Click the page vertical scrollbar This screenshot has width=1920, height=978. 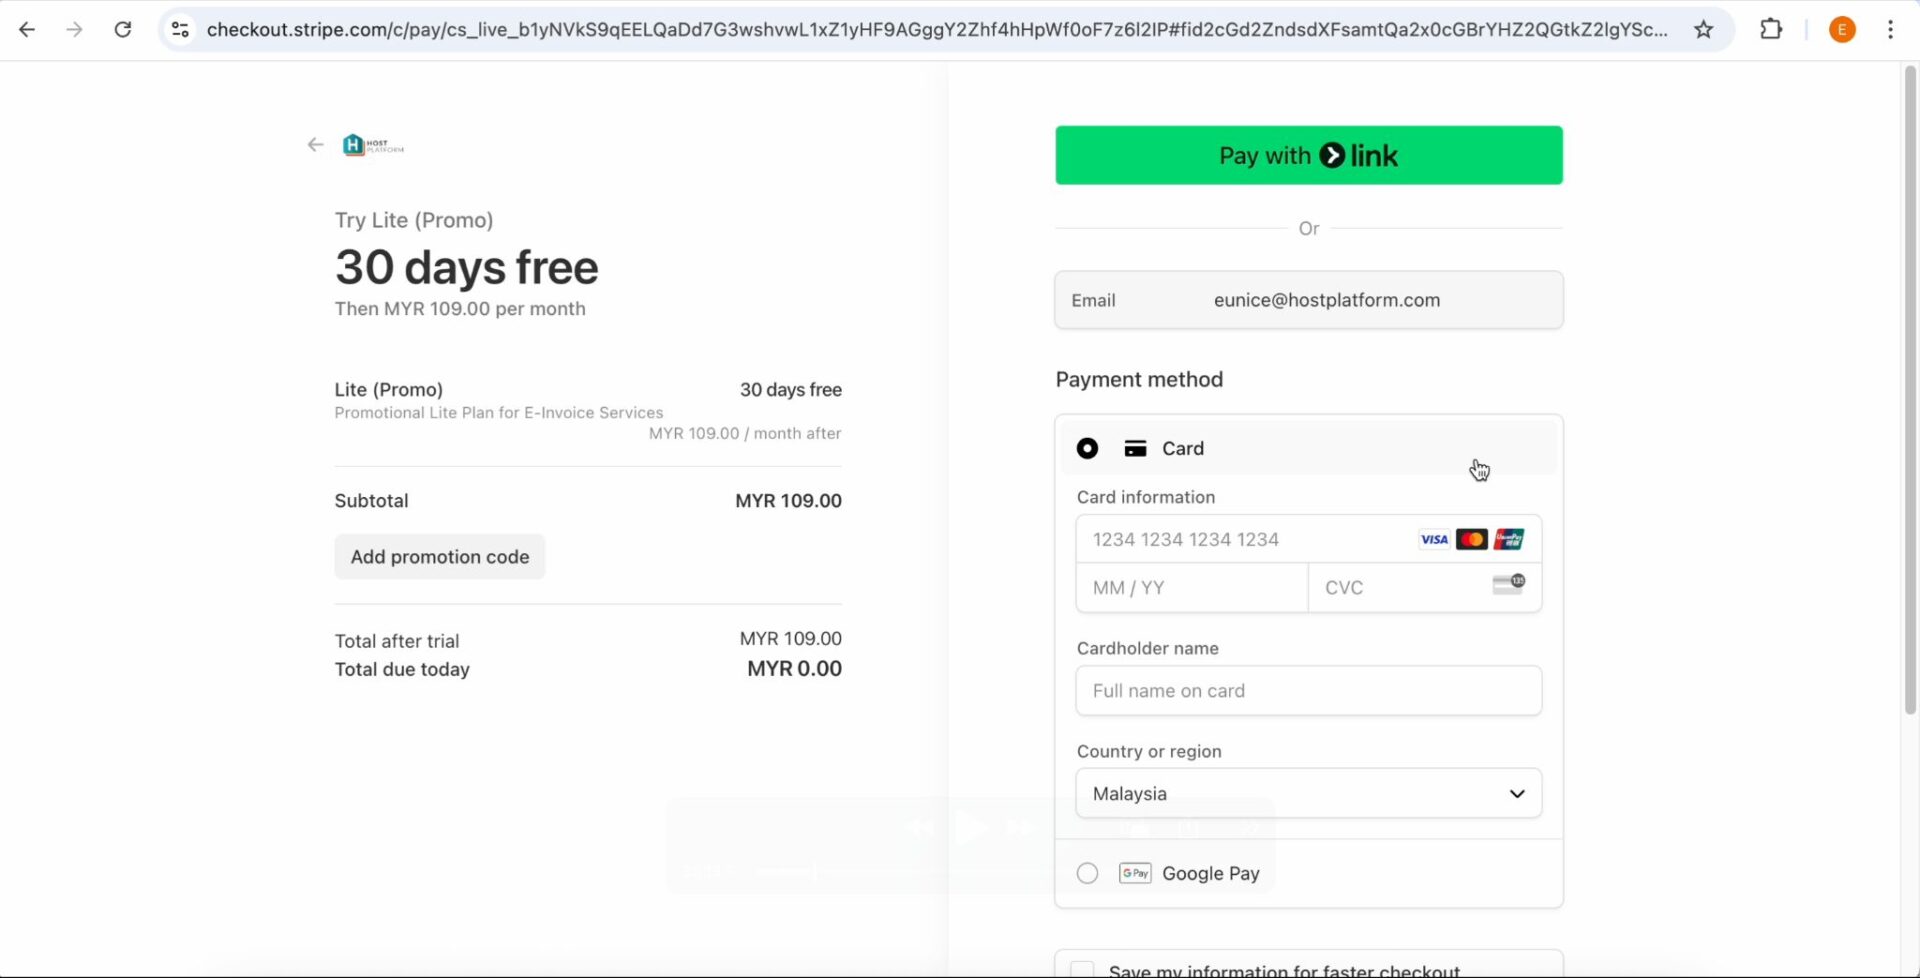tap(1910, 390)
